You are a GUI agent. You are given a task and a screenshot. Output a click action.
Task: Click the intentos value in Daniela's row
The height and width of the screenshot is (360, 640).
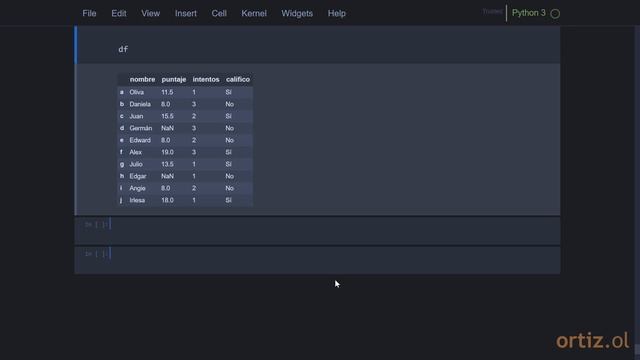pos(194,104)
